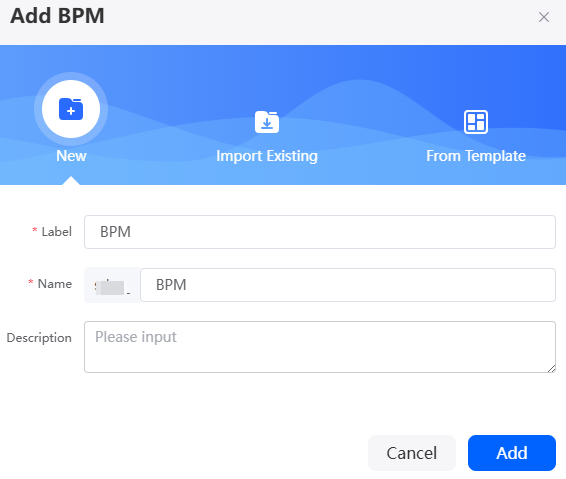The height and width of the screenshot is (479, 566).
Task: Click the white circle around New icon
Action: click(71, 109)
